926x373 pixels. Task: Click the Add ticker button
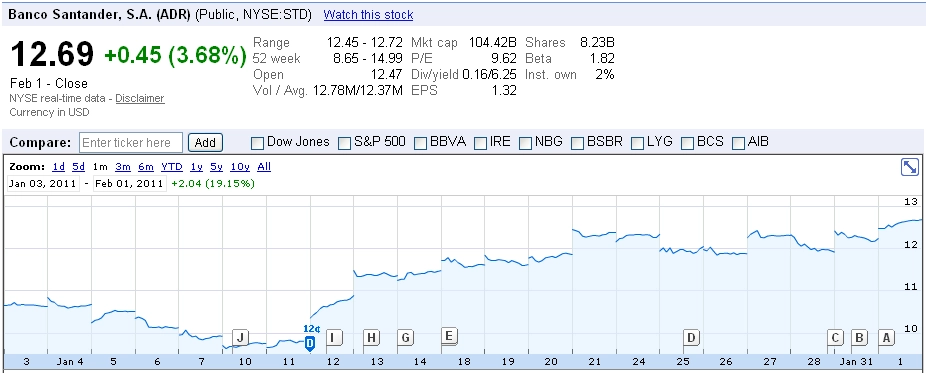pyautogui.click(x=205, y=142)
